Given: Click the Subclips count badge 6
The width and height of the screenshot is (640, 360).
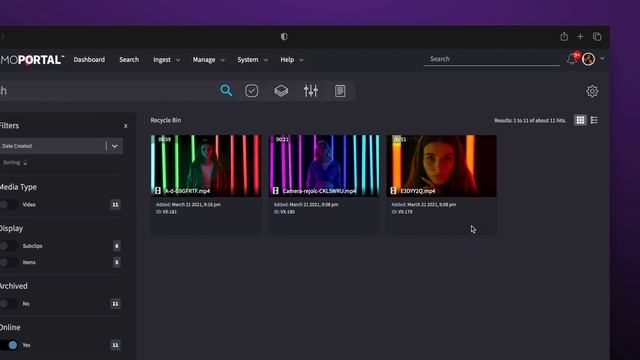Looking at the screenshot, I should [x=116, y=246].
